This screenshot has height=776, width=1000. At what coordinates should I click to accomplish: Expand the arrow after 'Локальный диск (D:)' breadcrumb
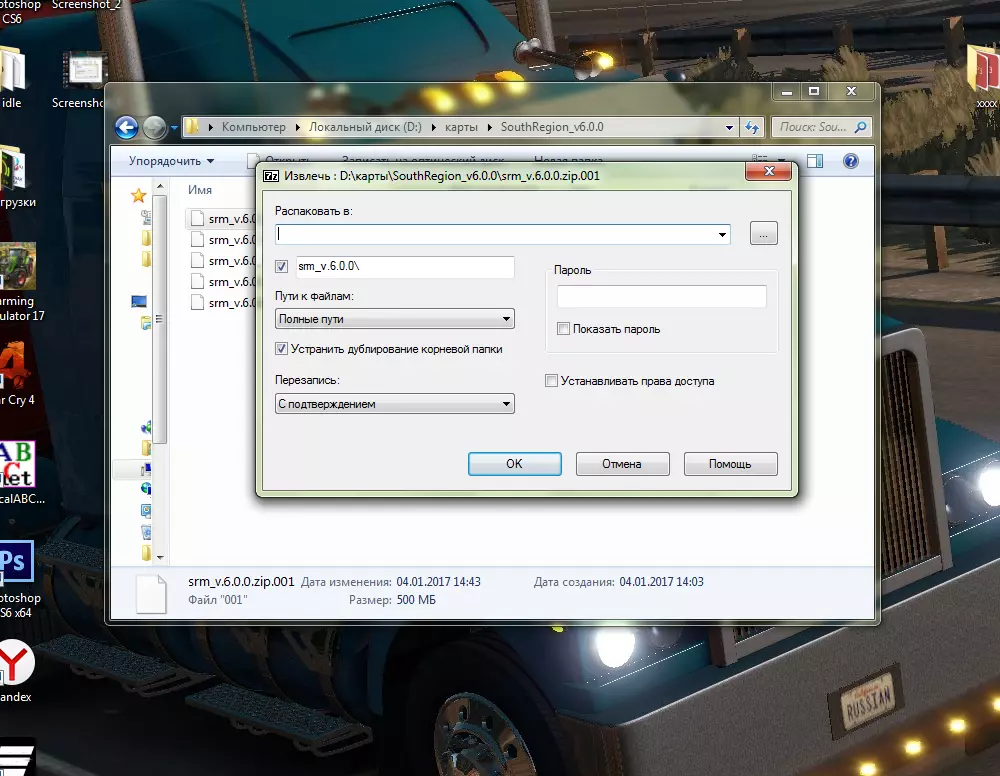(x=434, y=128)
